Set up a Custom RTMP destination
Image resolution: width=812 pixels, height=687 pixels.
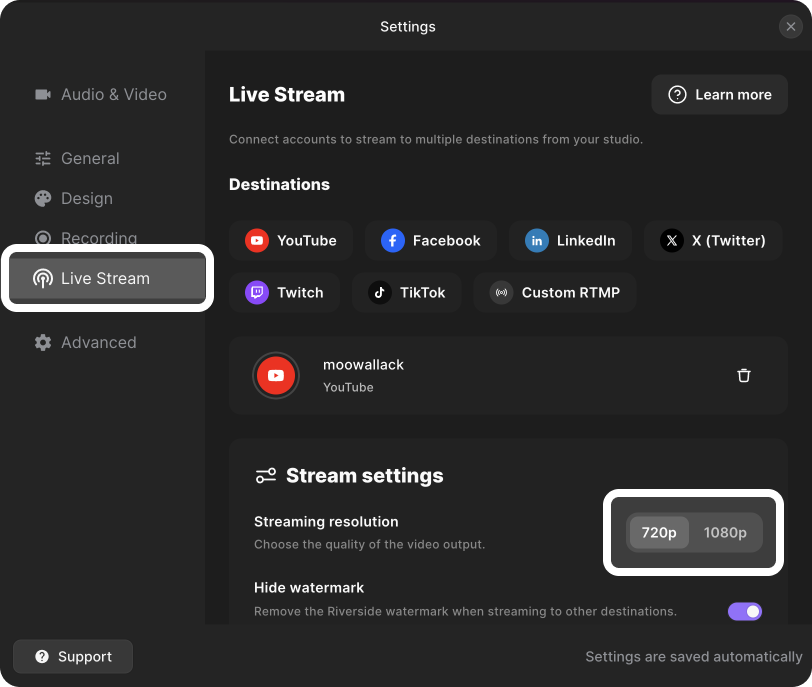pyautogui.click(x=555, y=292)
